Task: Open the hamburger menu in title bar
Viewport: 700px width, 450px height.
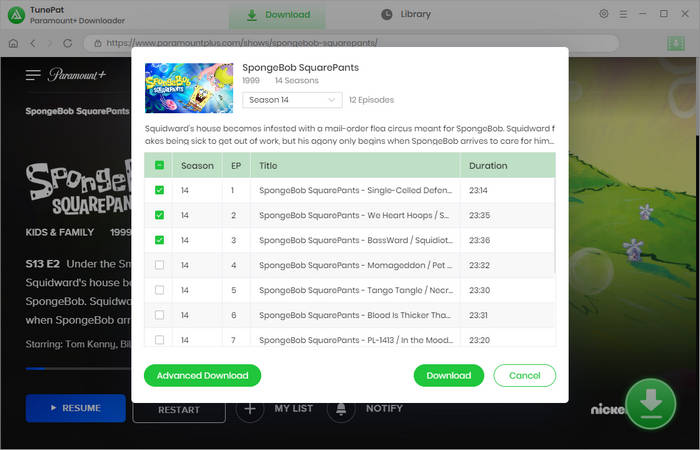Action: pos(623,14)
